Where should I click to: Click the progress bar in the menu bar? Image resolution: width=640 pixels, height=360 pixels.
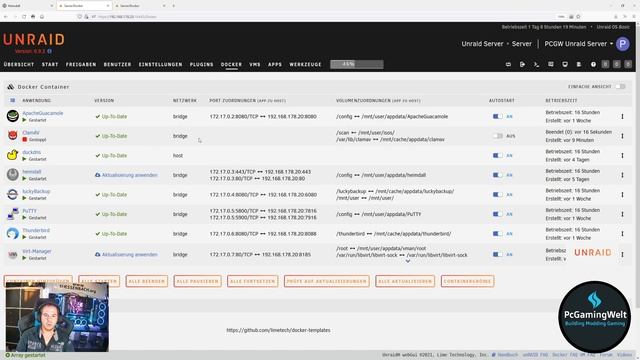coord(357,64)
